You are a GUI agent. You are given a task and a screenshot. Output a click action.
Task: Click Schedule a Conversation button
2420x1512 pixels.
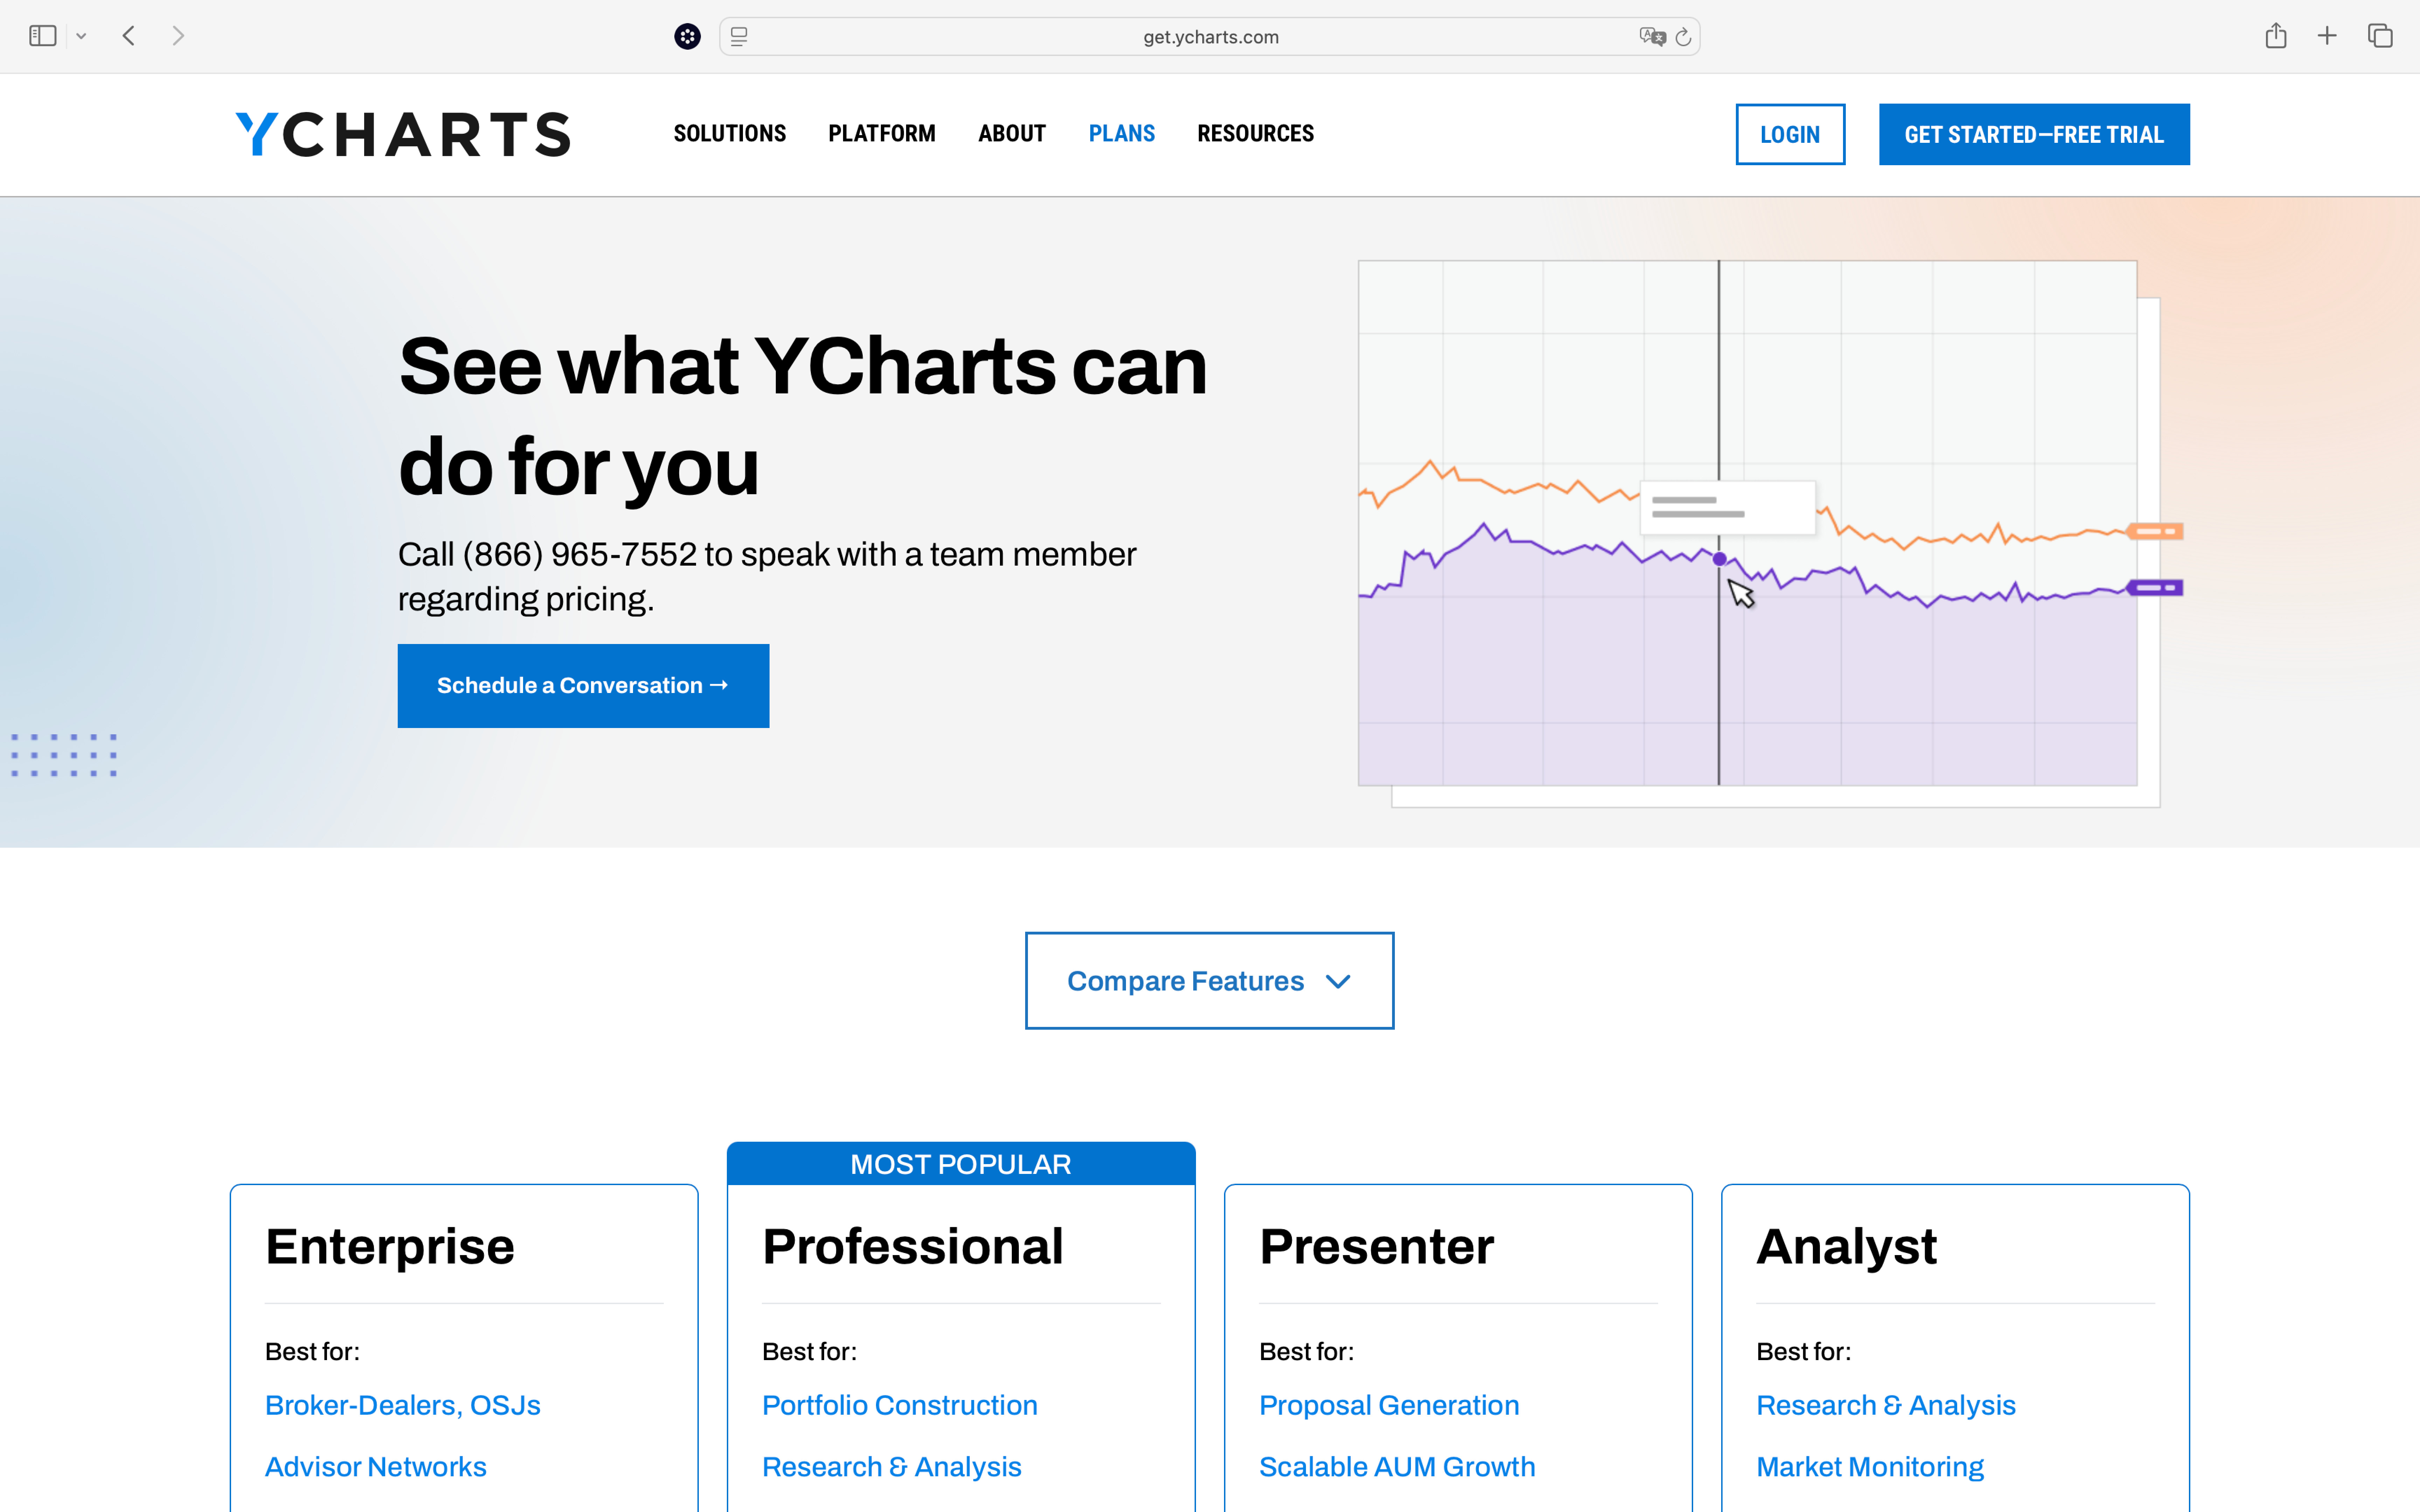(583, 686)
